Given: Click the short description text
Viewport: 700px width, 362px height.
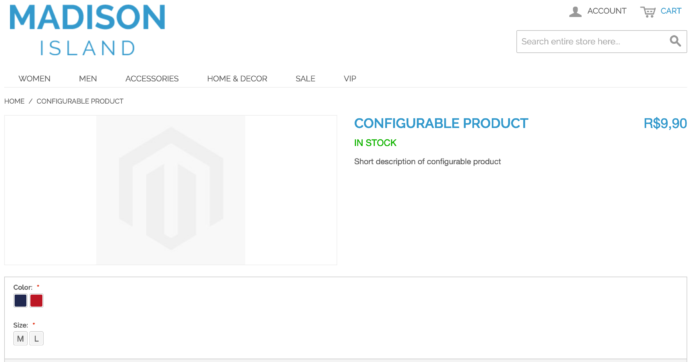Looking at the screenshot, I should pos(428,162).
